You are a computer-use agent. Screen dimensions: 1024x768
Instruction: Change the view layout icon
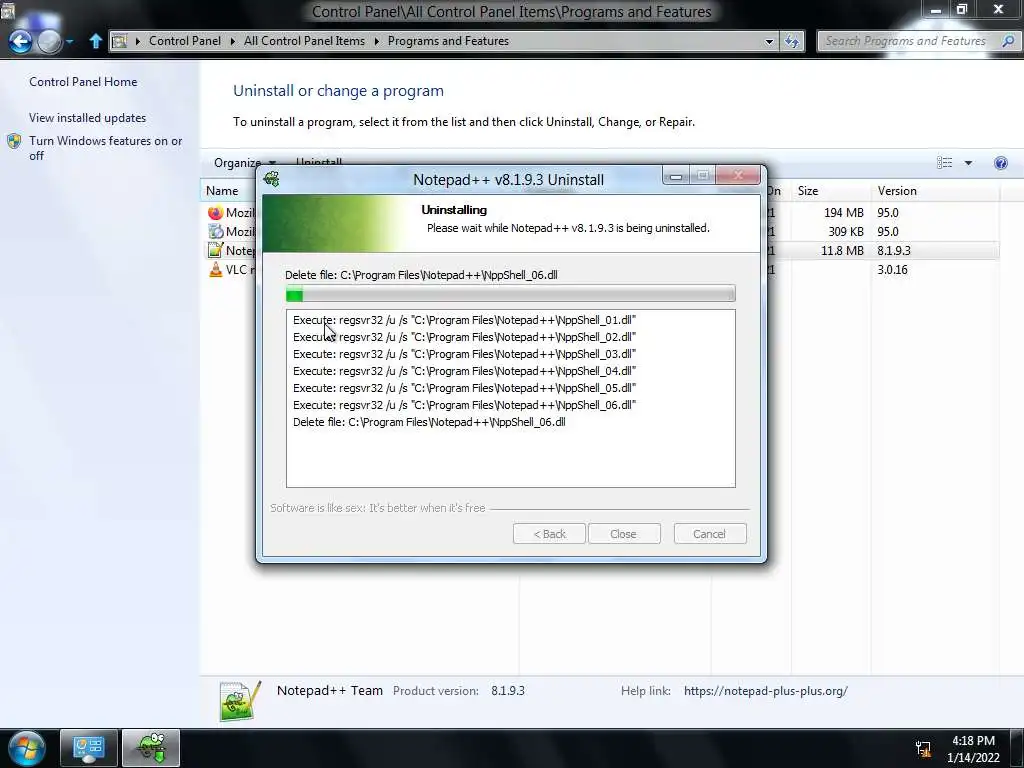944,163
